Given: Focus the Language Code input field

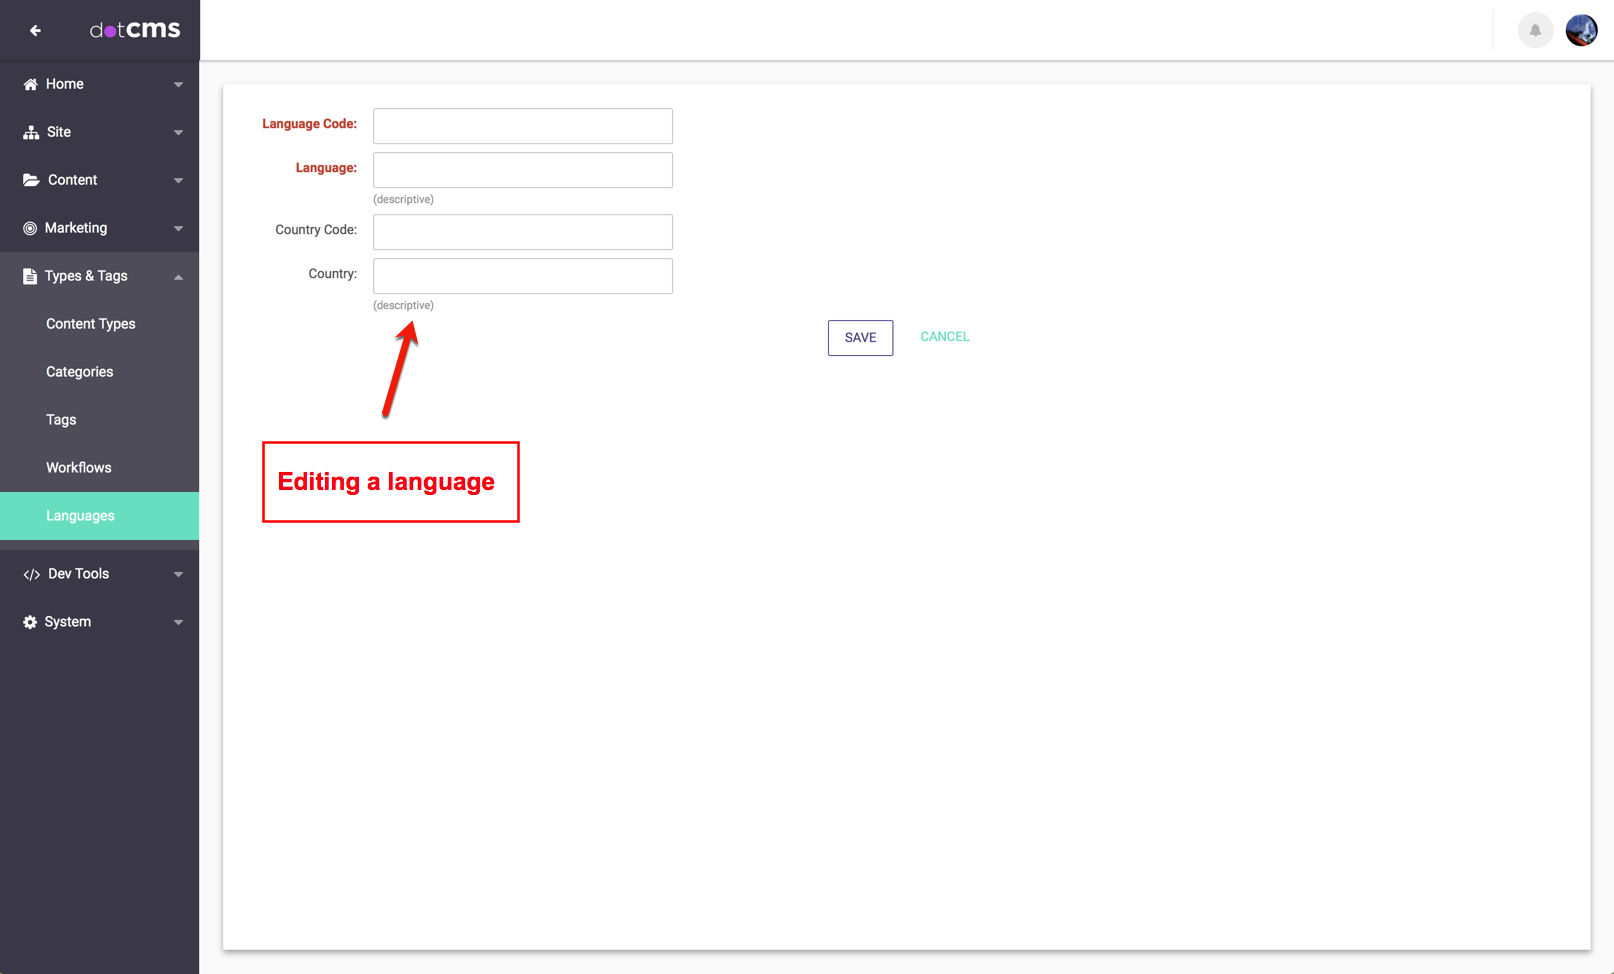Looking at the screenshot, I should 522,126.
